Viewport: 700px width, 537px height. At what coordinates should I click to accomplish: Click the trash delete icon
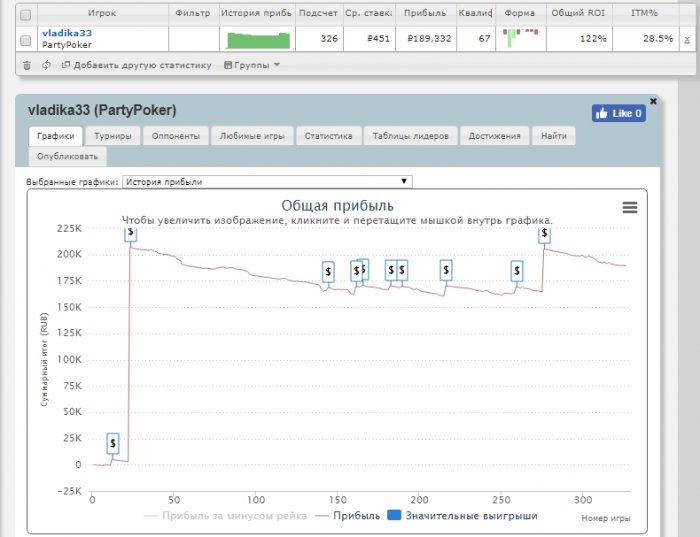27,65
